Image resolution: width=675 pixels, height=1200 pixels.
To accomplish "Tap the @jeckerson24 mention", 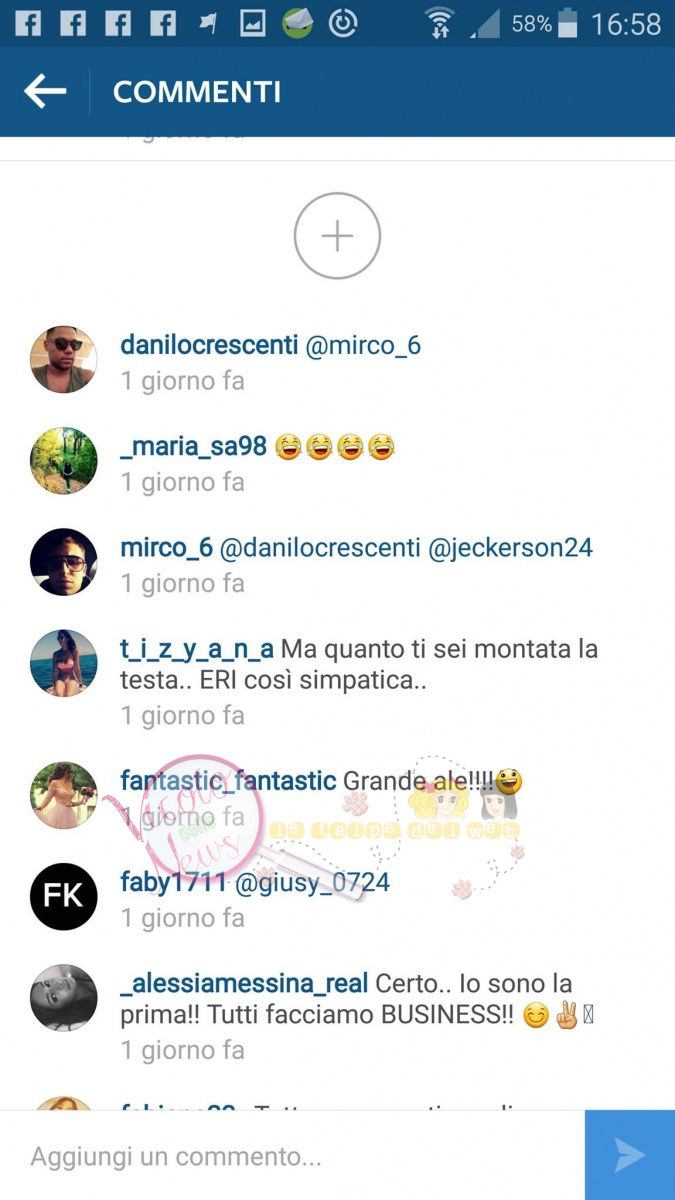I will coord(510,548).
